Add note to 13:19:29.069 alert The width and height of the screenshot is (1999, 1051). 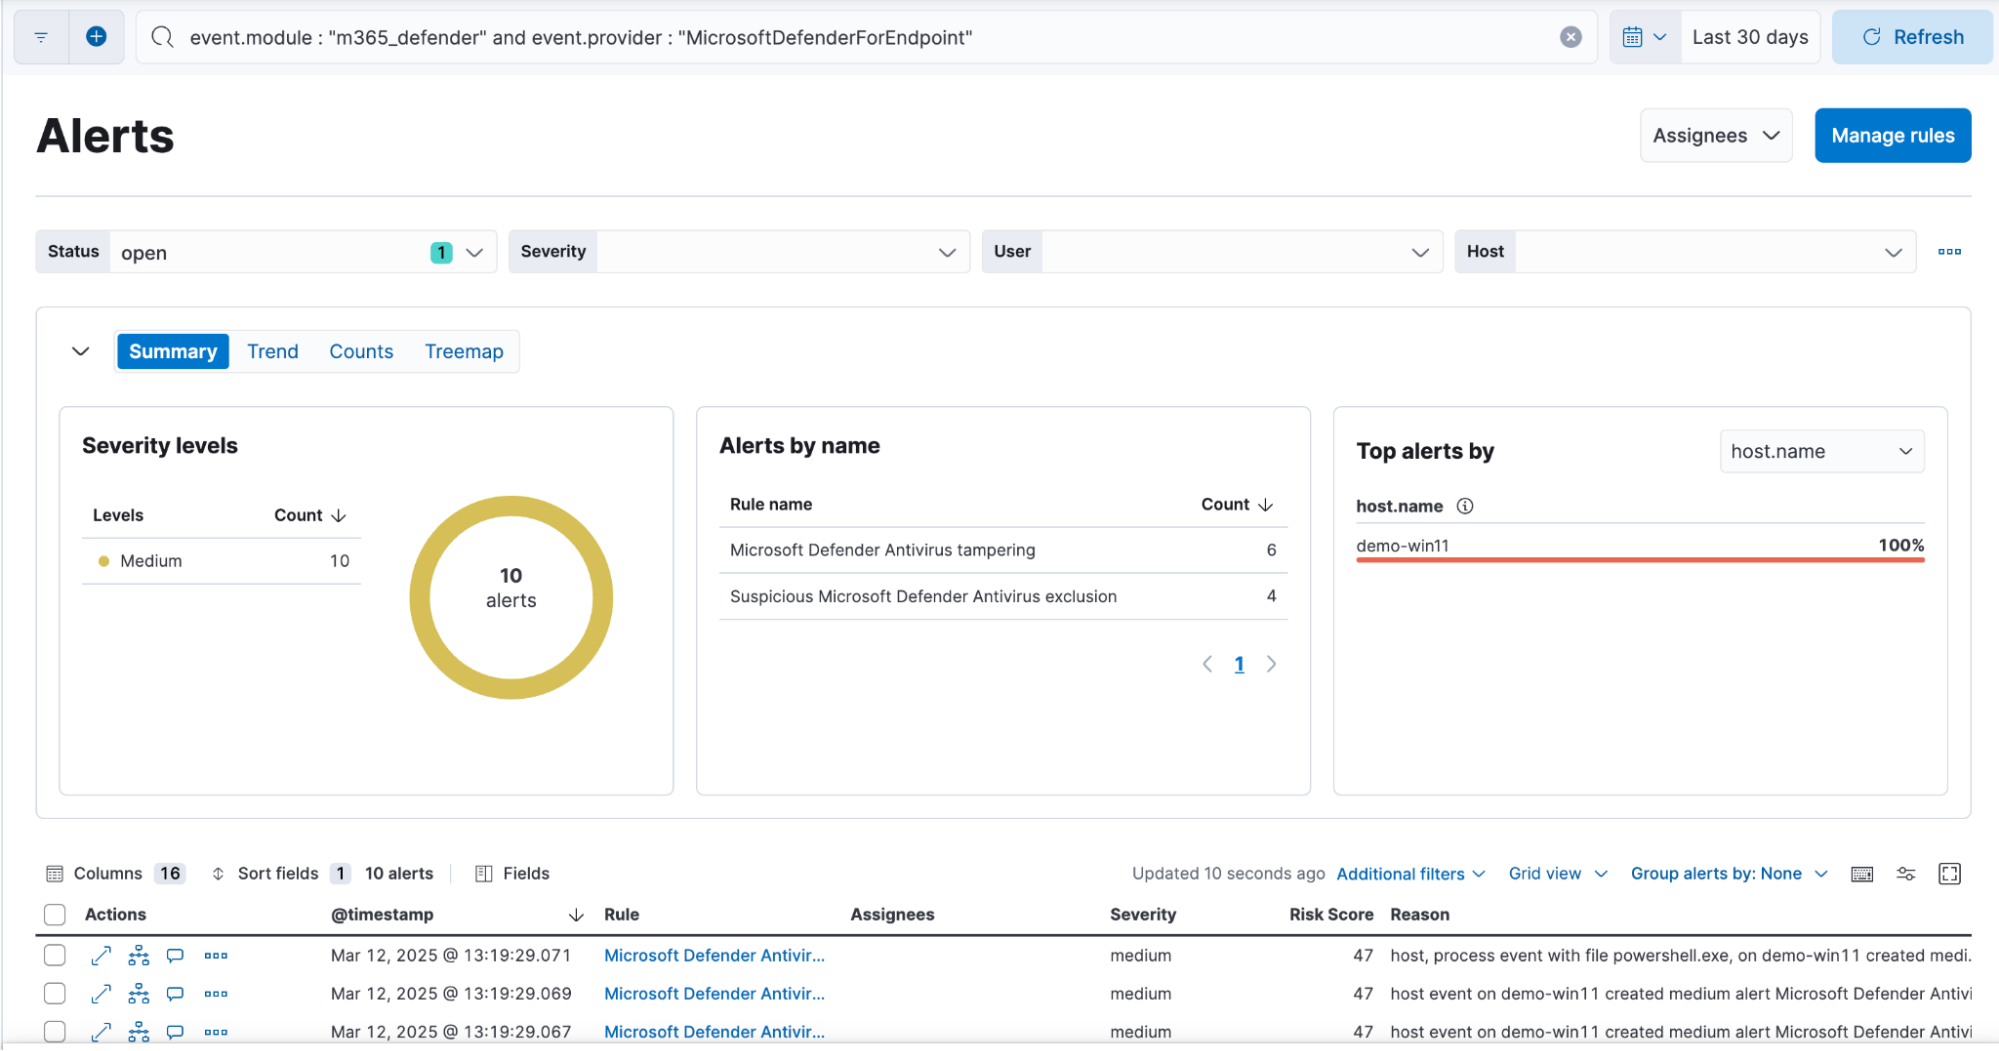coord(175,993)
